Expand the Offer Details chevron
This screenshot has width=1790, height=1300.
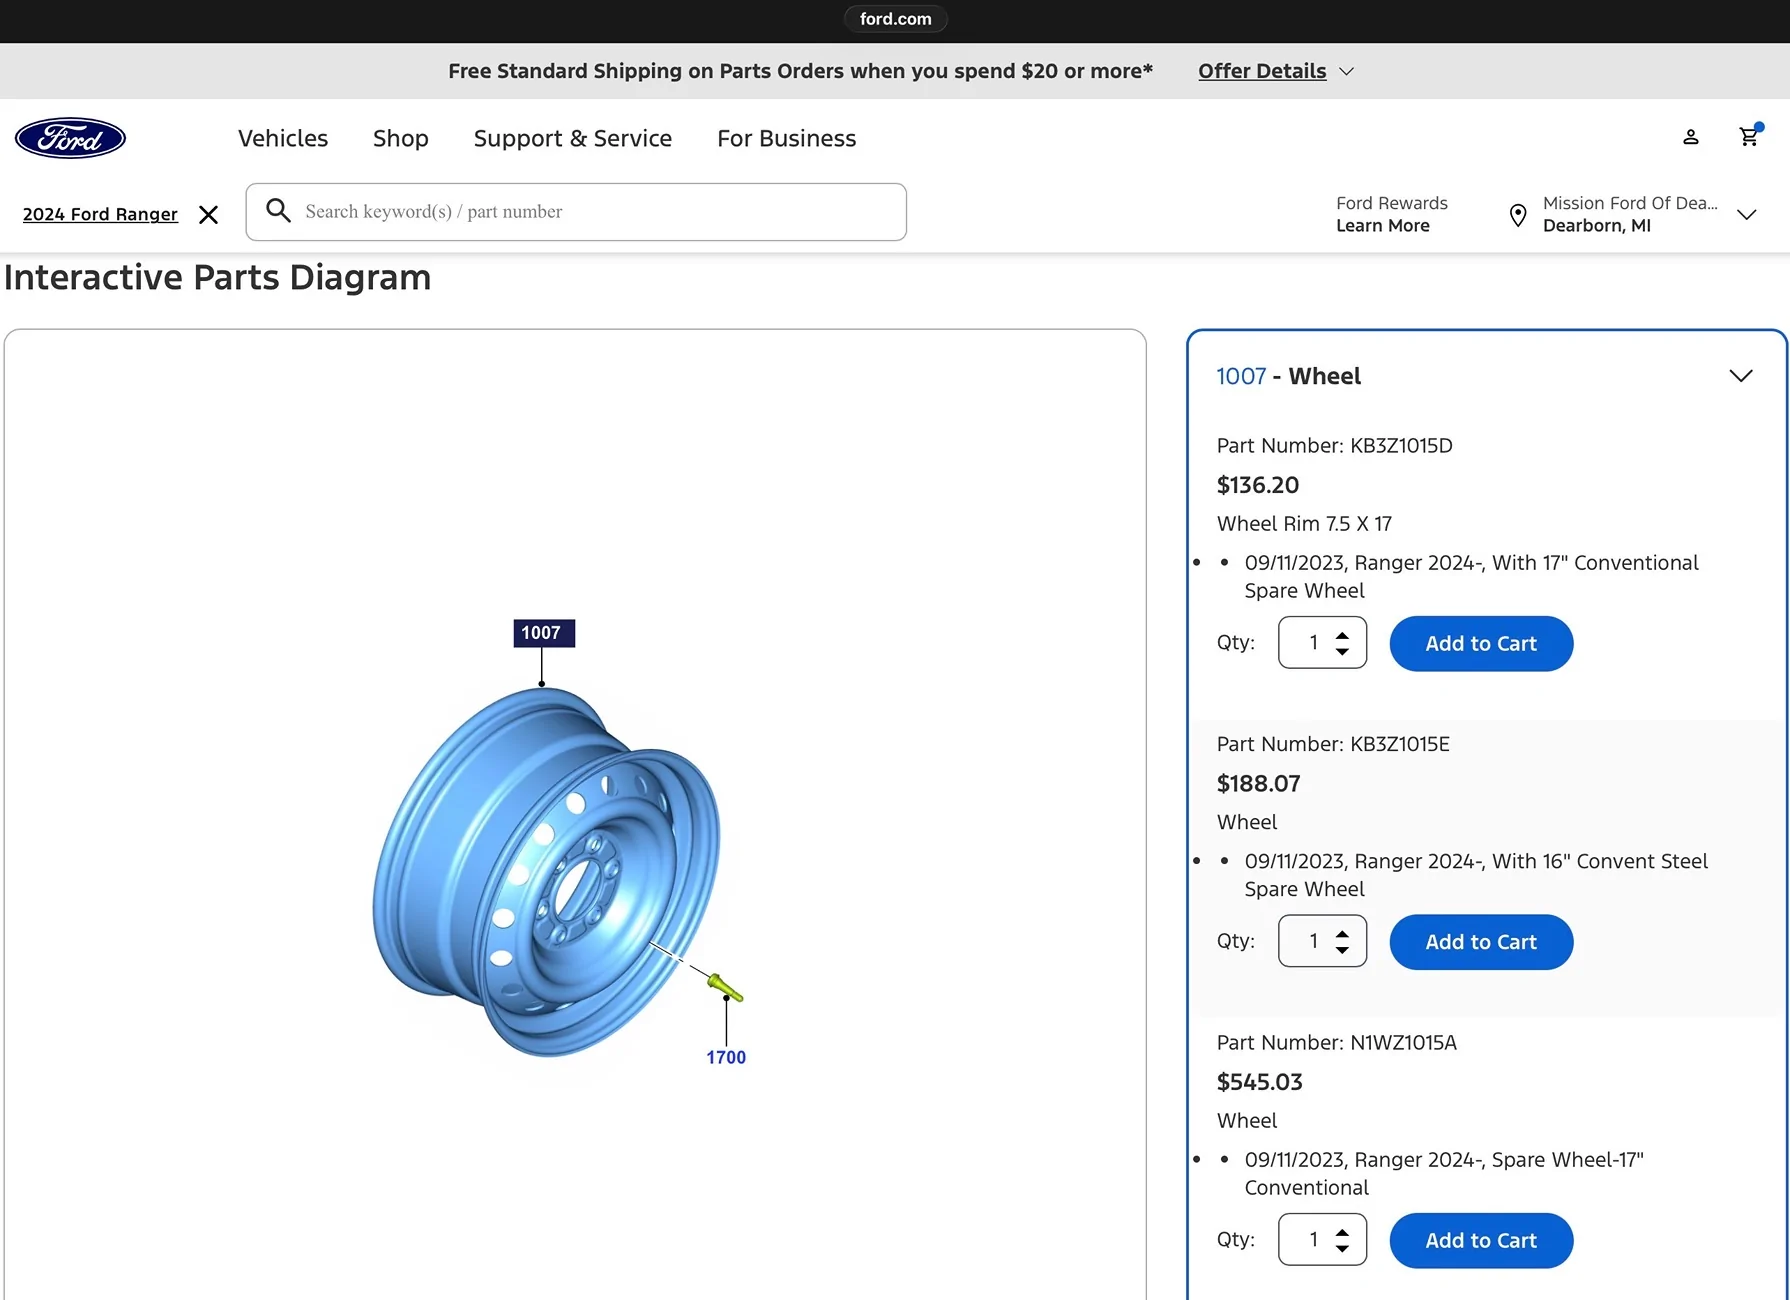1347,72
